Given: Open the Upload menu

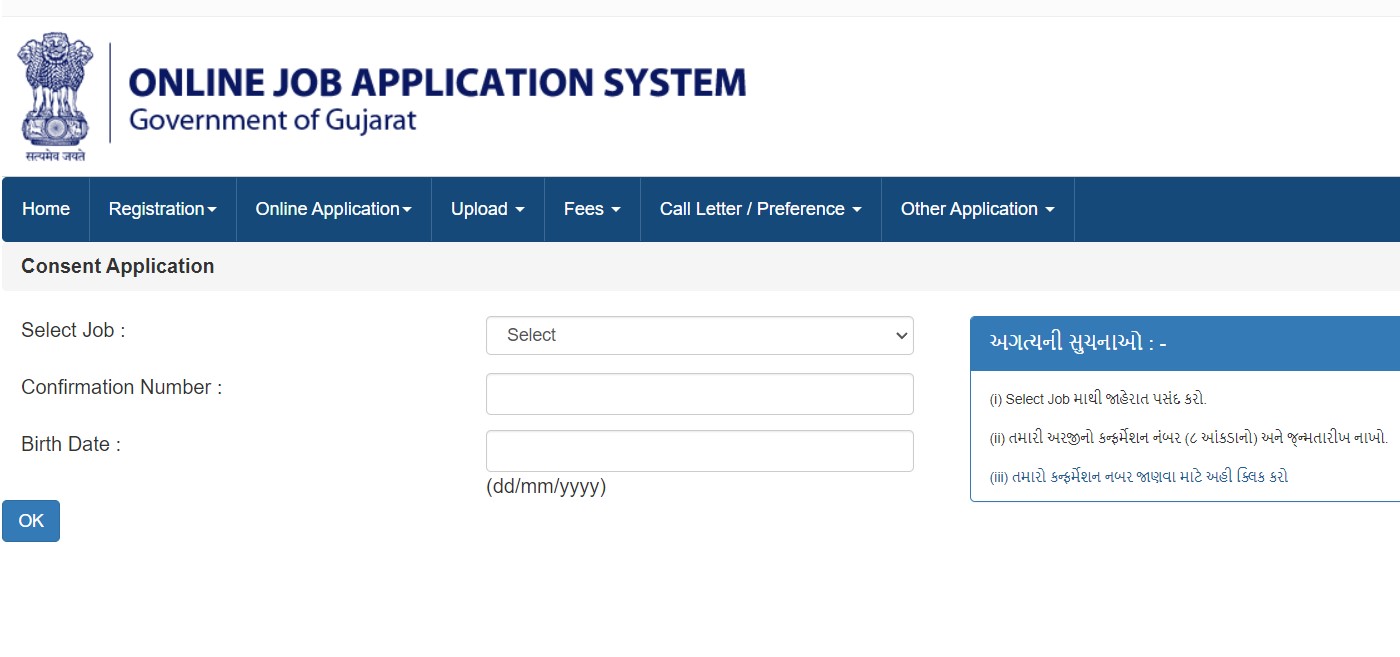Looking at the screenshot, I should point(487,209).
